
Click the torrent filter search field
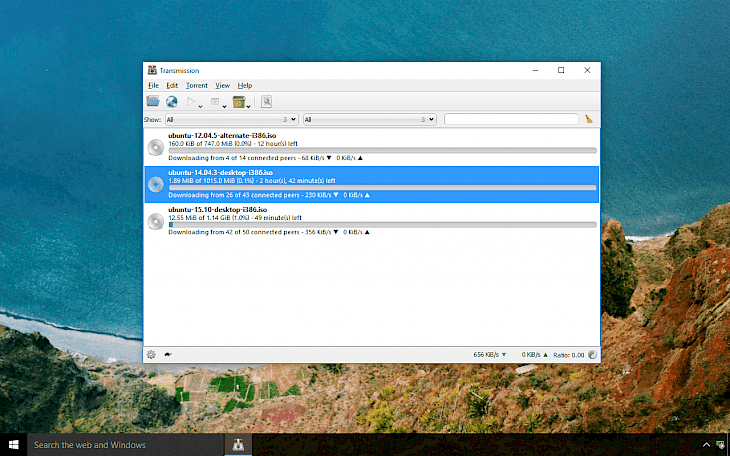coord(511,119)
